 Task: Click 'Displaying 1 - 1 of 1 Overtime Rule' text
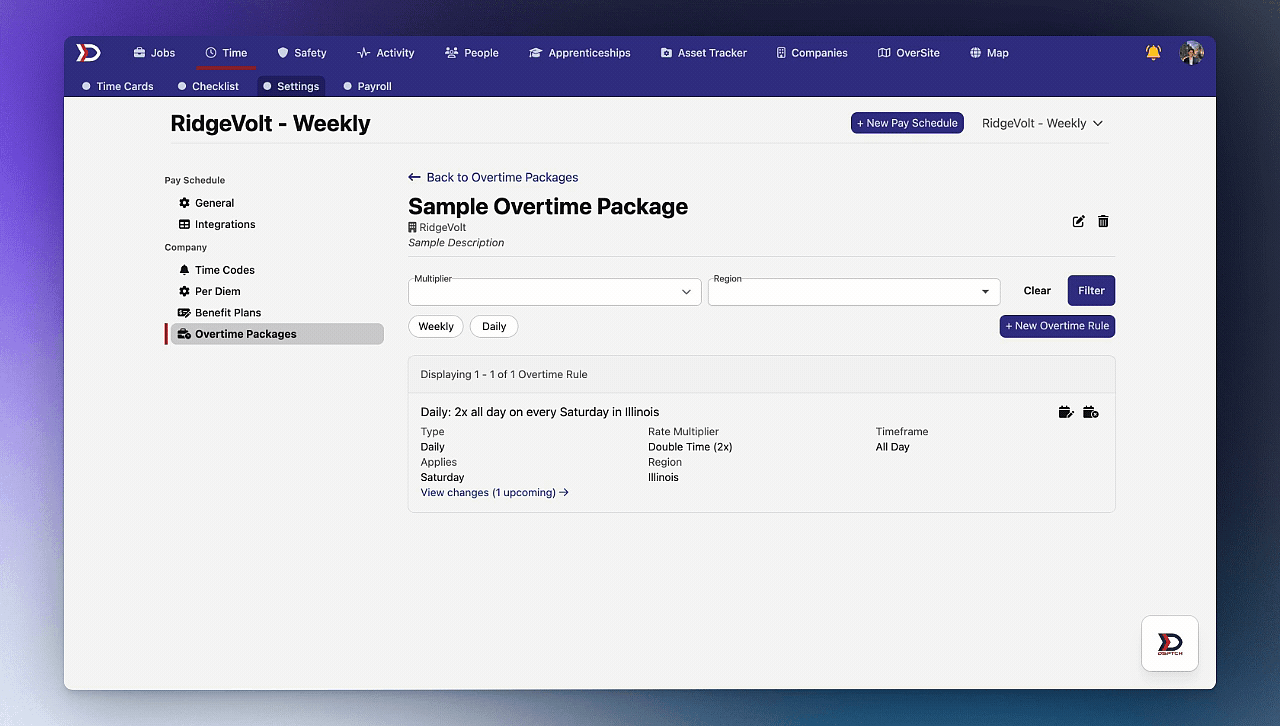pos(504,374)
